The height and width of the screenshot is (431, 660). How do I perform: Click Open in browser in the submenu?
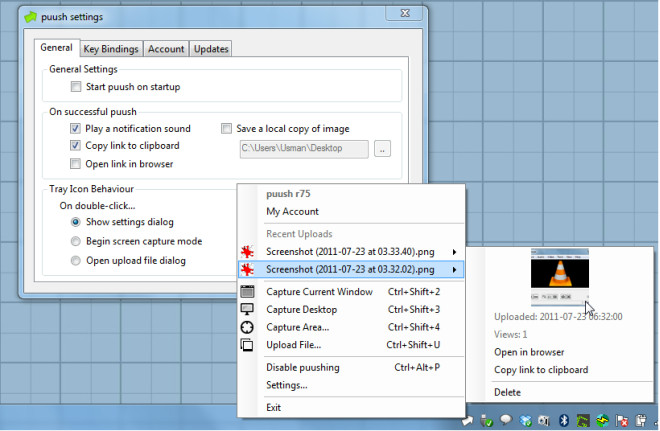coord(529,352)
